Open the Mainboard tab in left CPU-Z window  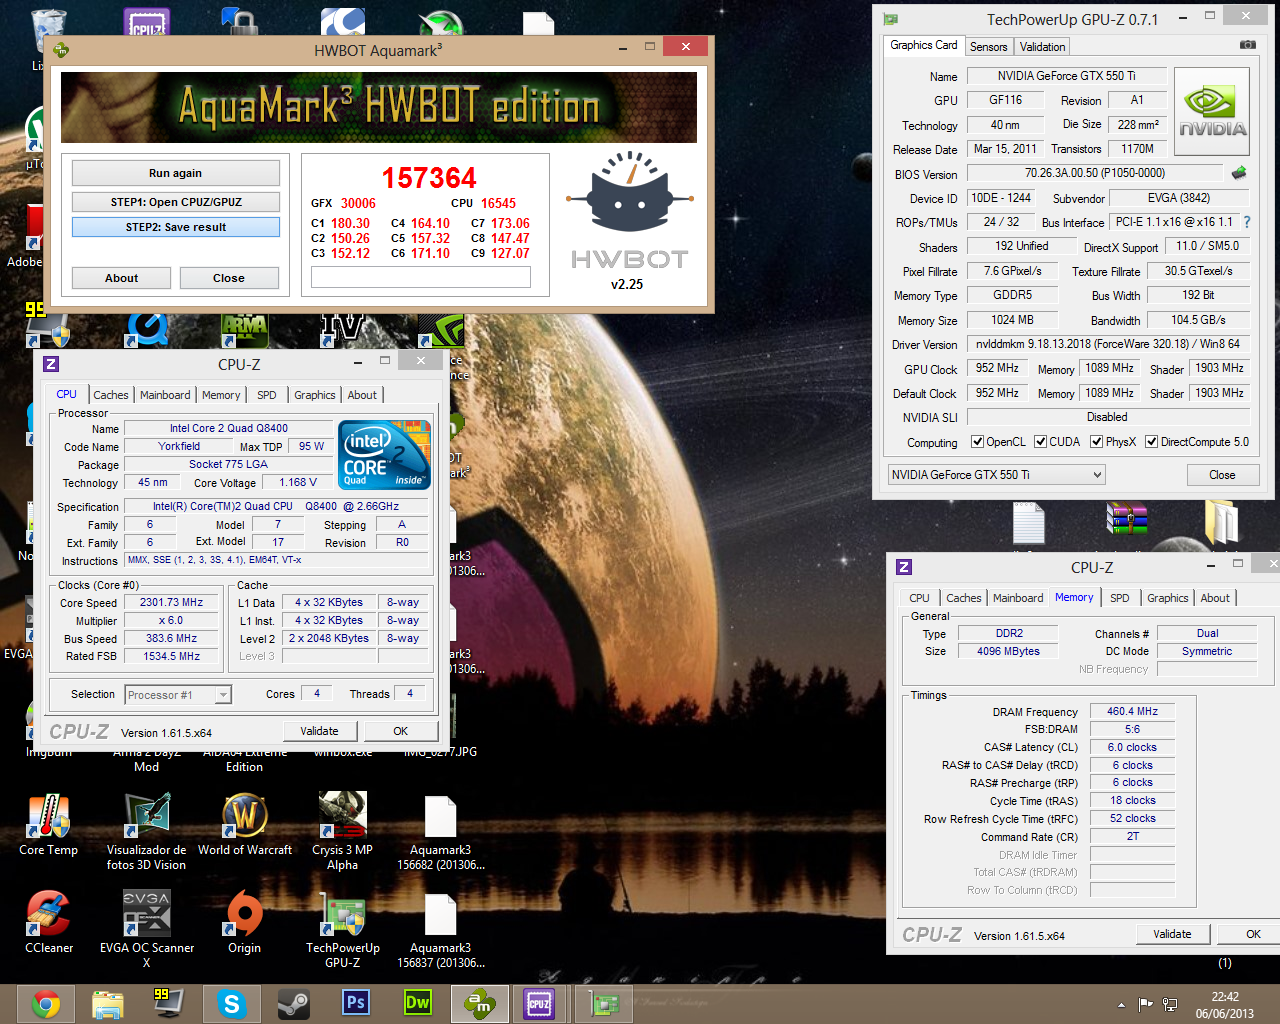coord(165,395)
